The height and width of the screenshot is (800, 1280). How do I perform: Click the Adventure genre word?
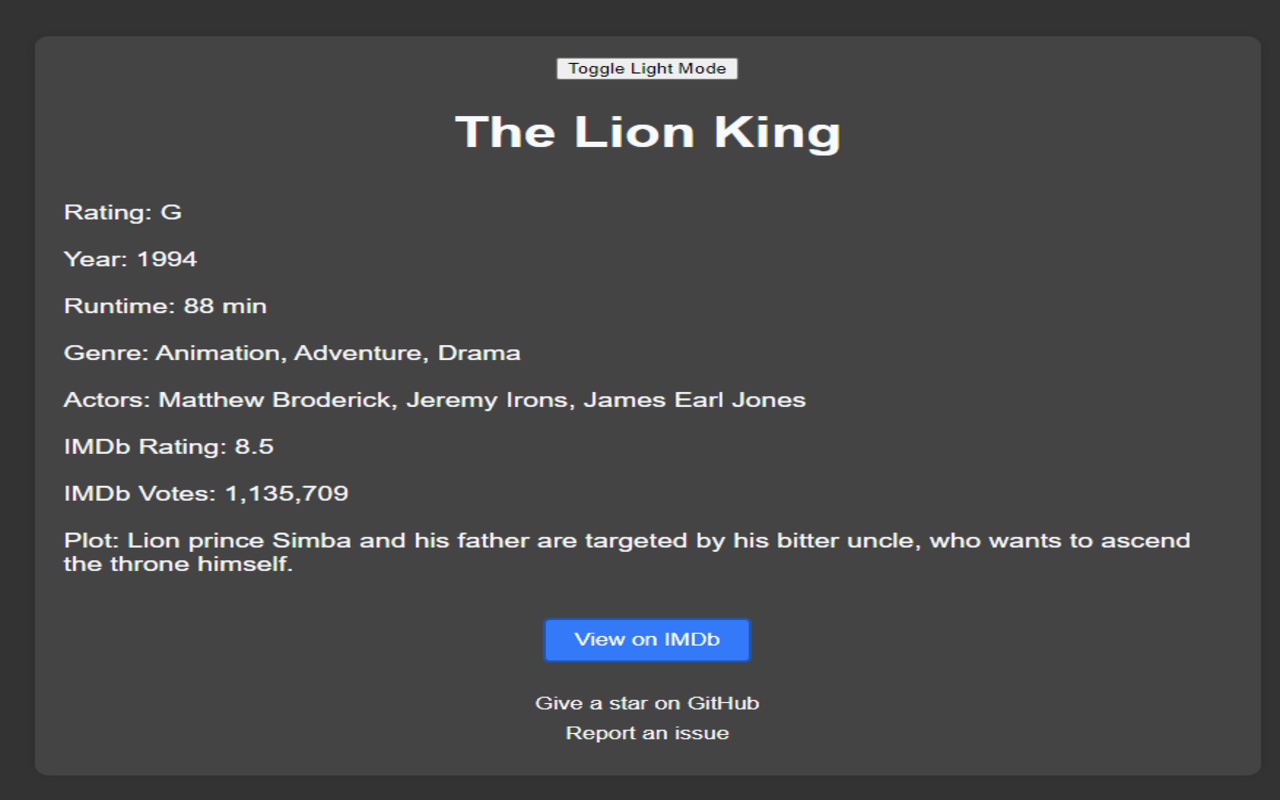click(358, 353)
